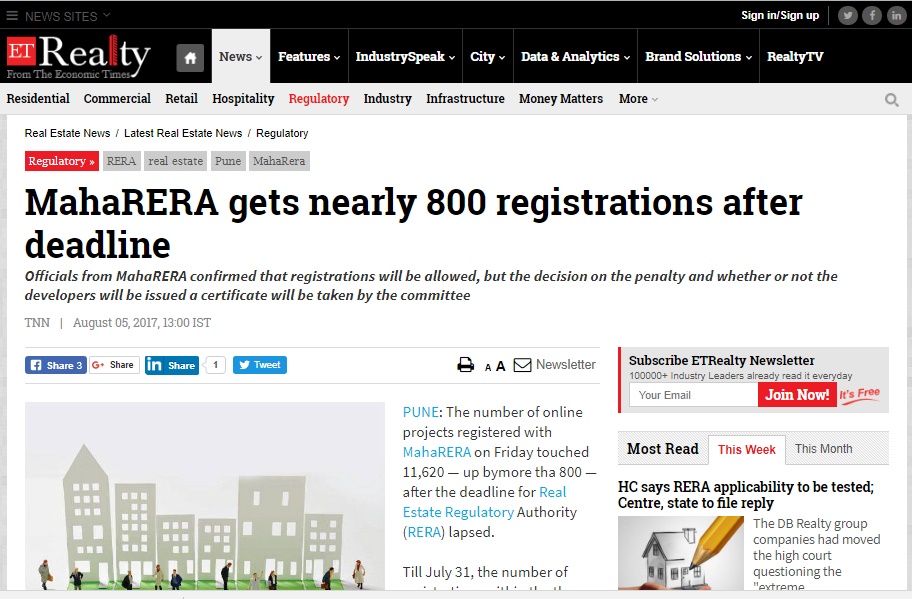Click the article's paper buildings image
The image size is (912, 599).
tap(205, 496)
